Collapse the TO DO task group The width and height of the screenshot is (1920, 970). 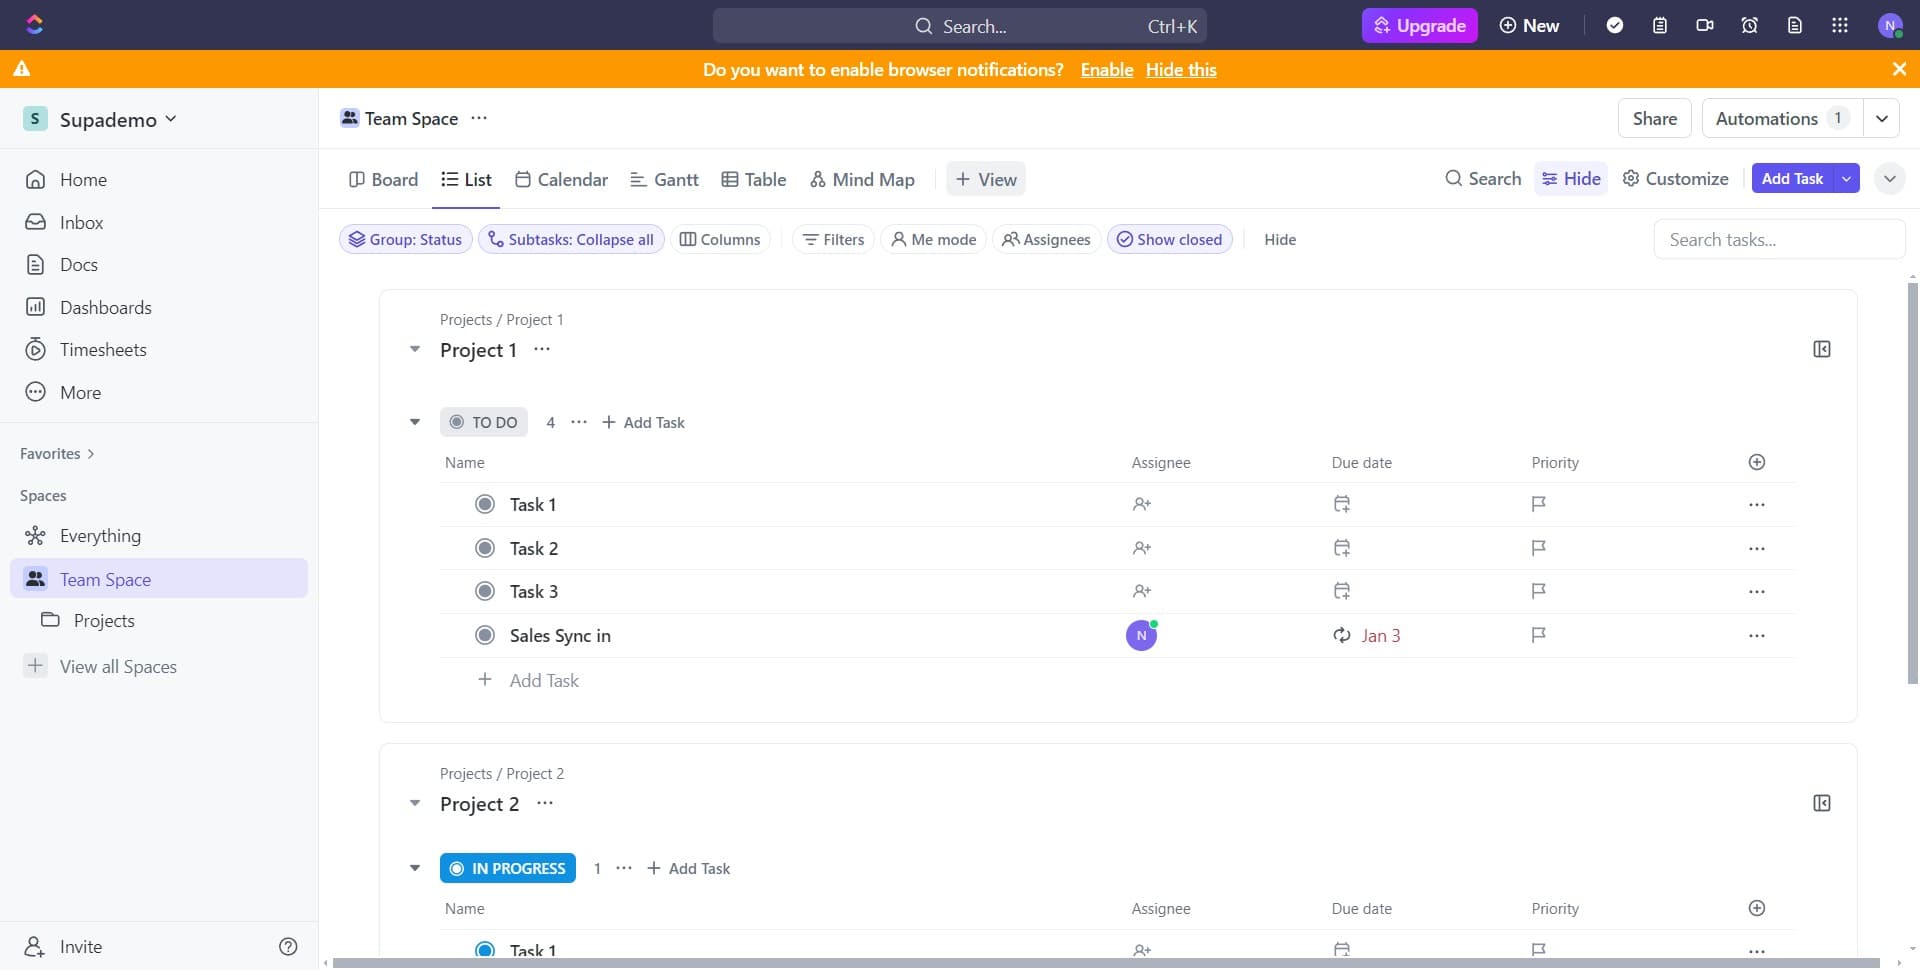tap(415, 422)
